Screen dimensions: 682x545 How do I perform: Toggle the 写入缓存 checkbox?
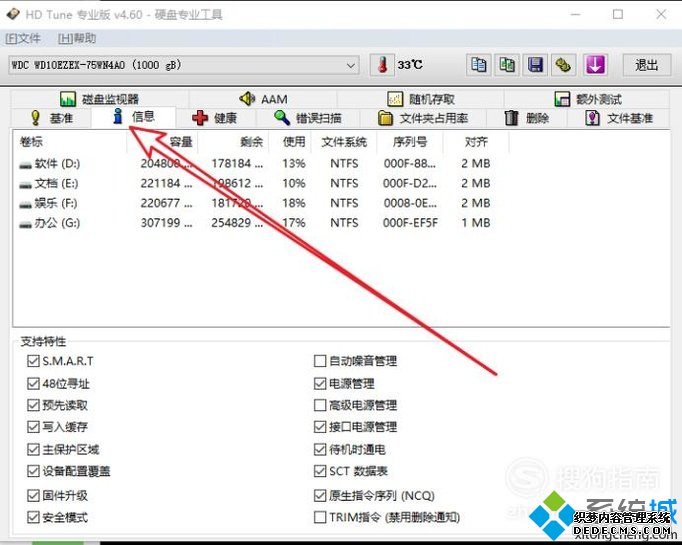[x=33, y=427]
